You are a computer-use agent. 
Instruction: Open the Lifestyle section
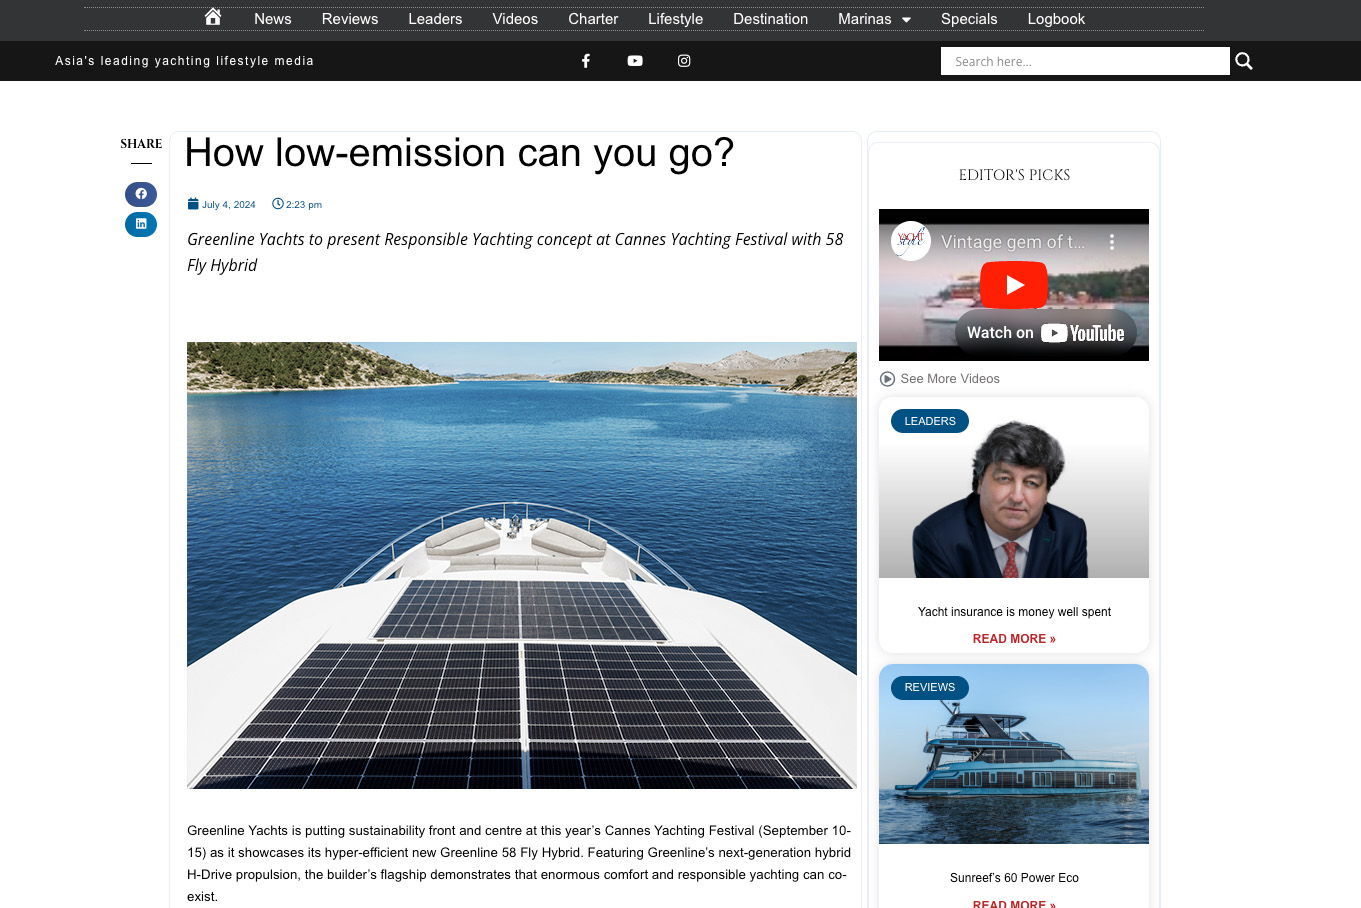(675, 19)
